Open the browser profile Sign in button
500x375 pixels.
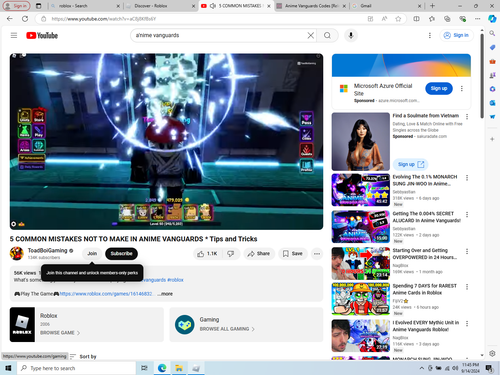tap(17, 6)
